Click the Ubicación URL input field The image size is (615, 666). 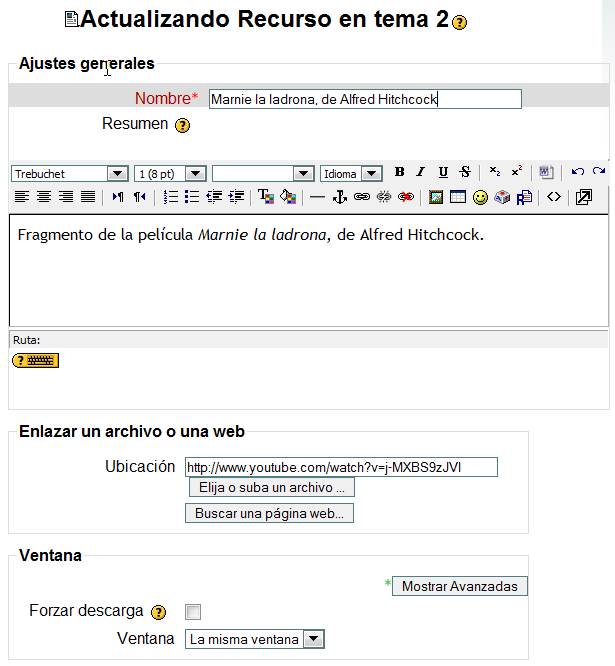pyautogui.click(x=340, y=467)
